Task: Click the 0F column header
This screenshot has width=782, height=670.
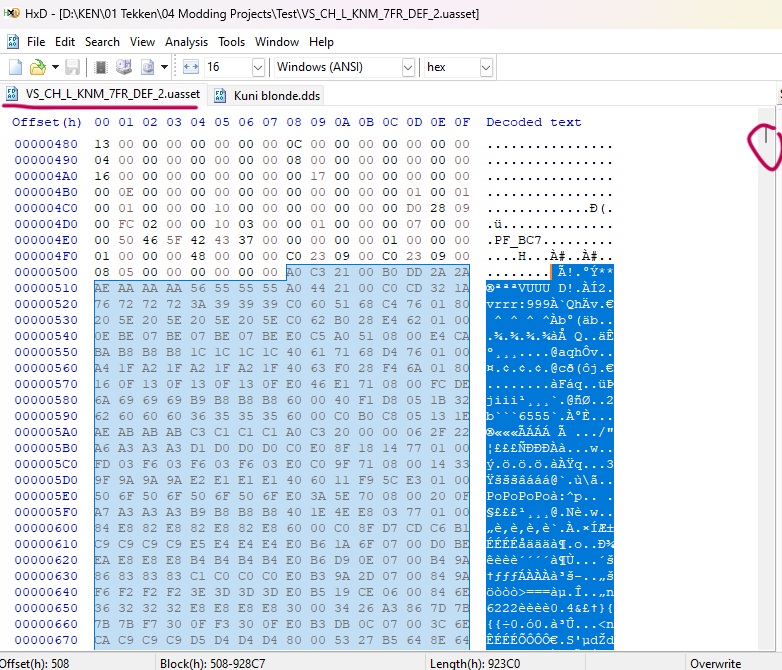Action: 462,122
